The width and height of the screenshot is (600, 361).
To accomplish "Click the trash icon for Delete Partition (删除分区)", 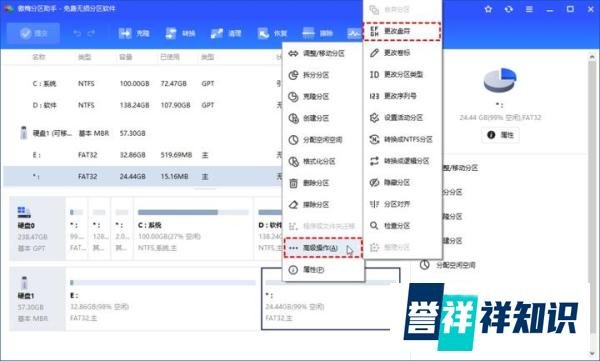I will tap(293, 183).
